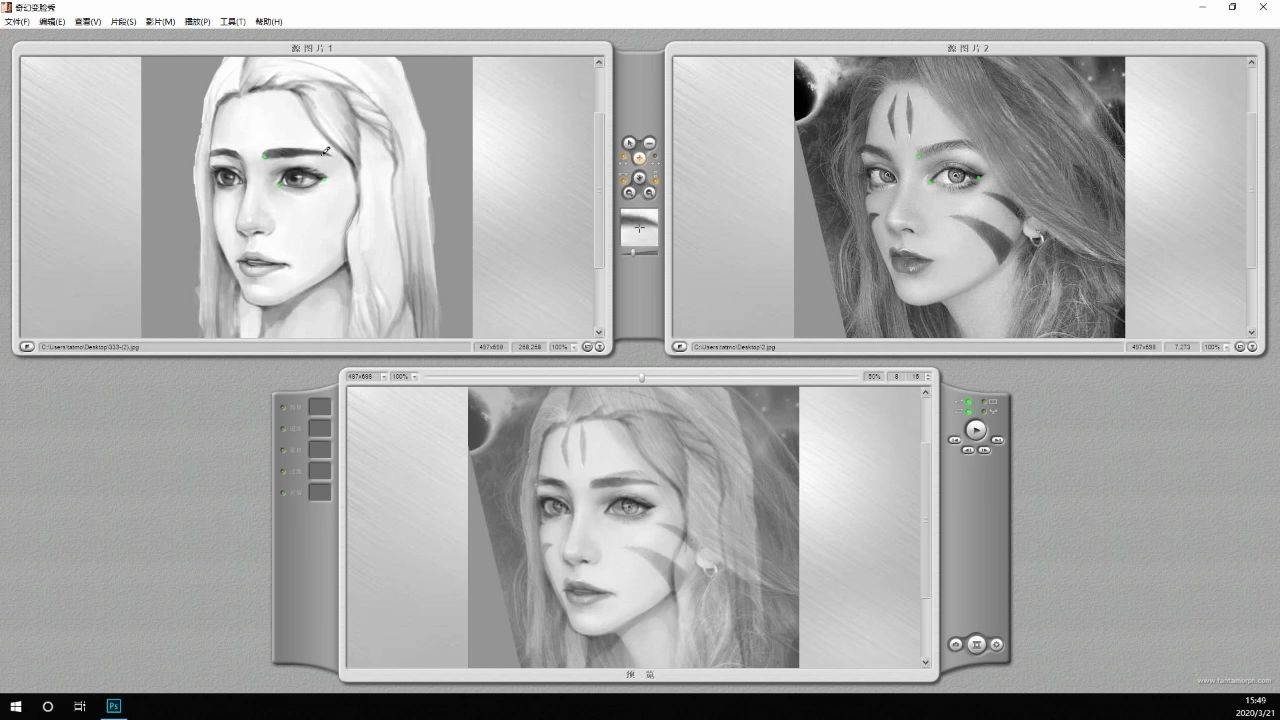
Task: Click source image 2 scroll down arrow
Action: click(1251, 332)
